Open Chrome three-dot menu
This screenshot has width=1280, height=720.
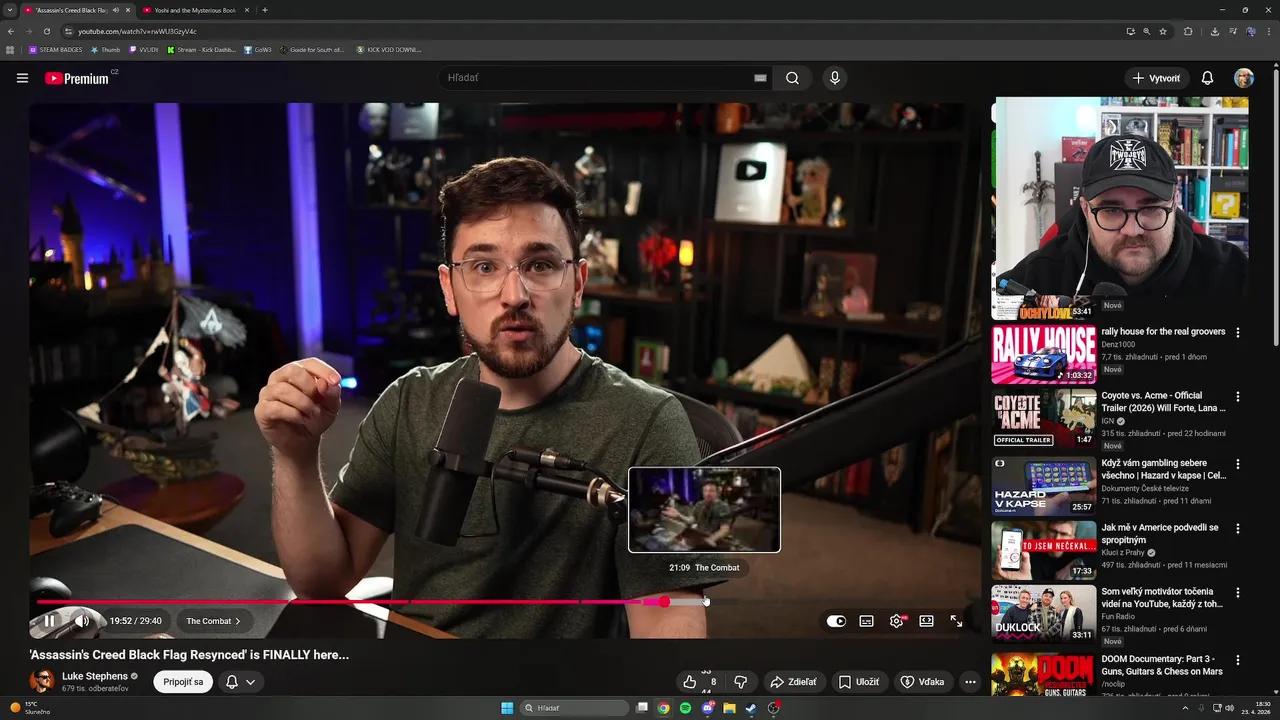click(x=1269, y=31)
